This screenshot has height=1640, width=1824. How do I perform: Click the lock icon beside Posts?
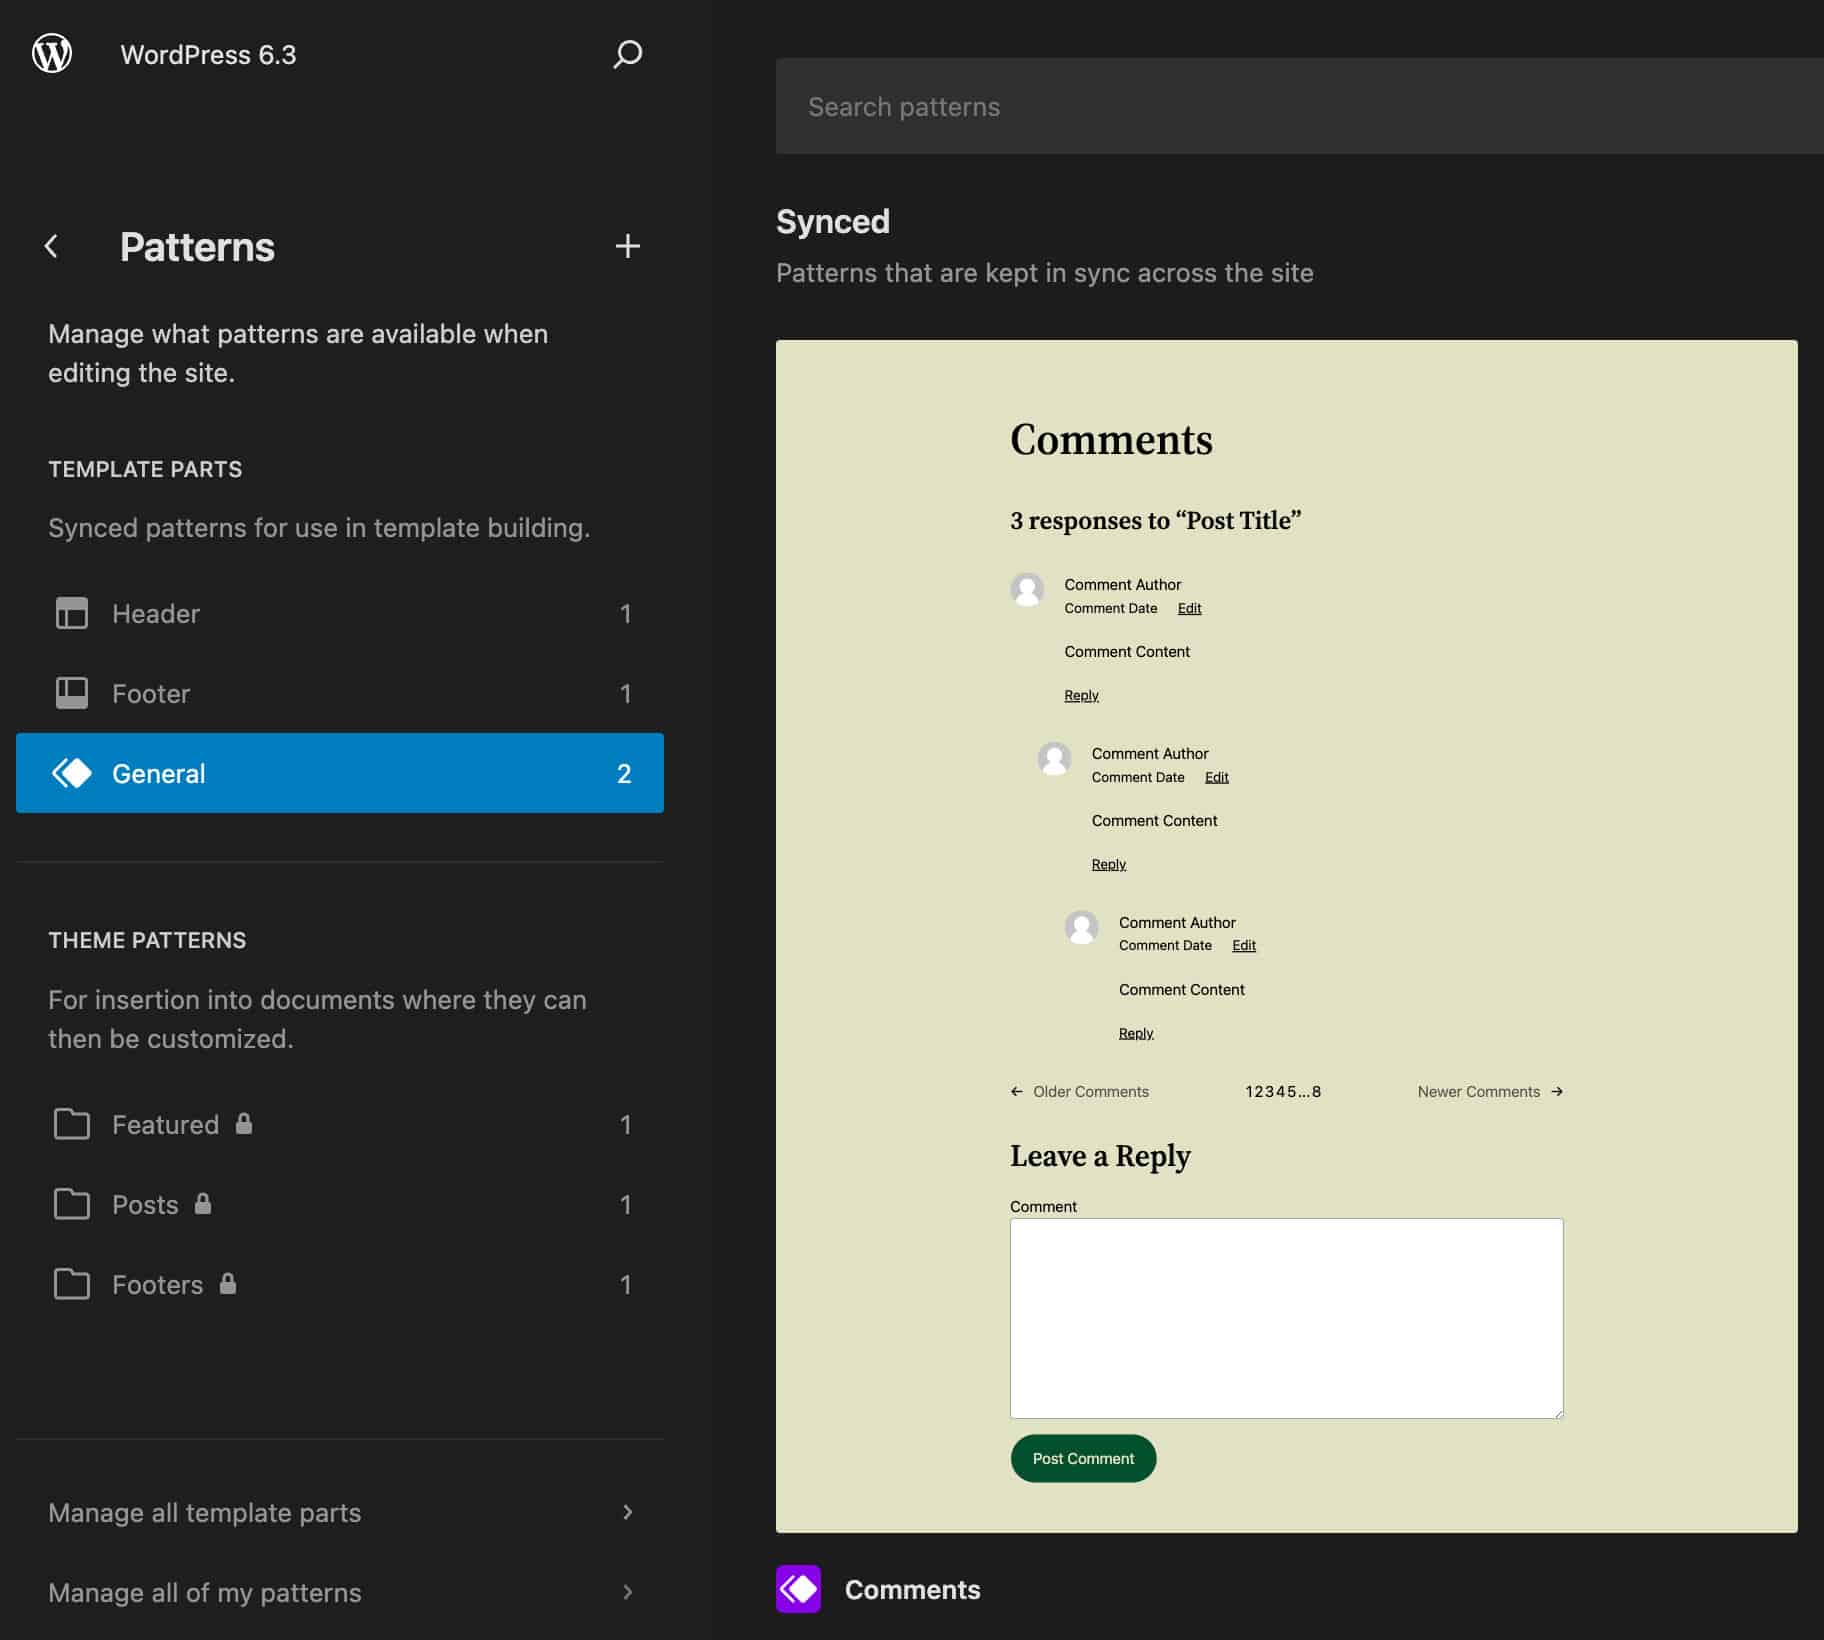tap(203, 1204)
